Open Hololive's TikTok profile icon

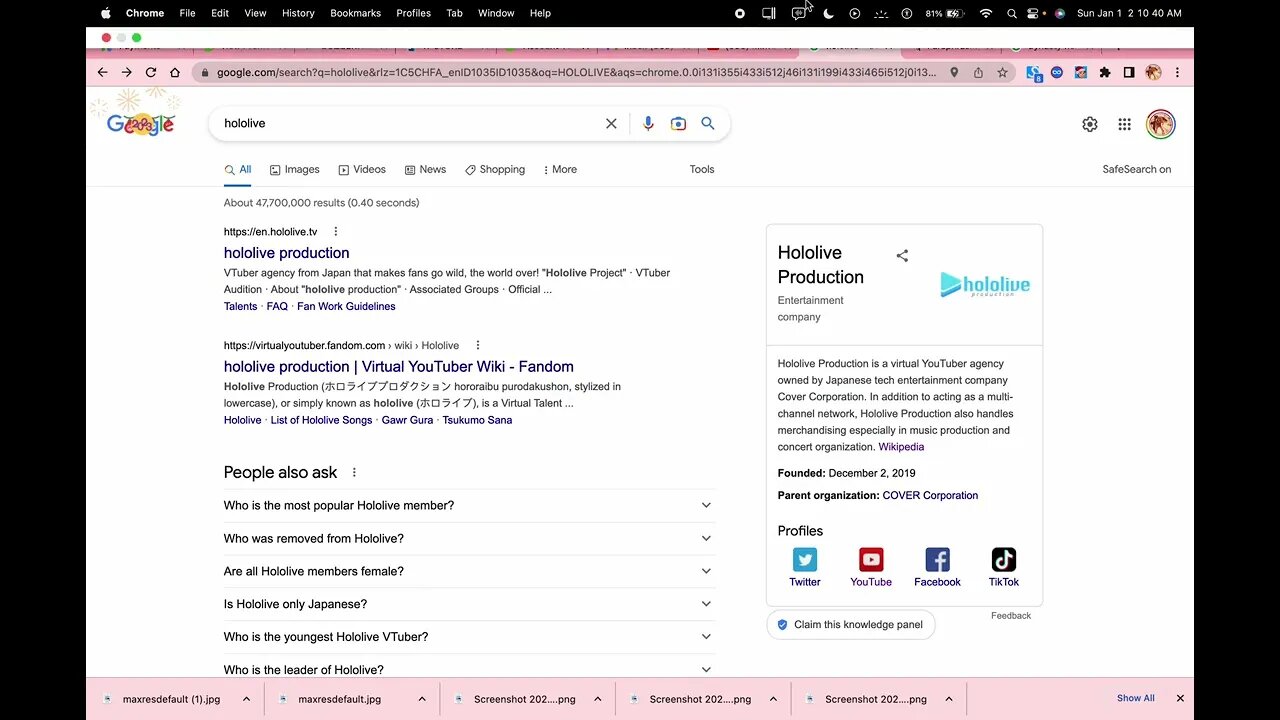(1004, 559)
